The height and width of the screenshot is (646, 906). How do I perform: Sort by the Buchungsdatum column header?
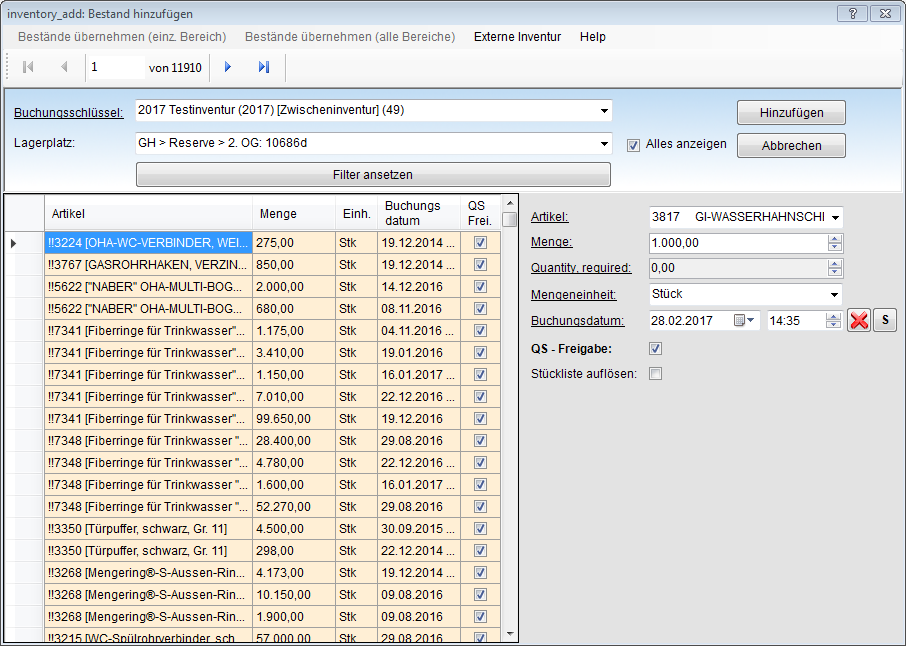419,213
